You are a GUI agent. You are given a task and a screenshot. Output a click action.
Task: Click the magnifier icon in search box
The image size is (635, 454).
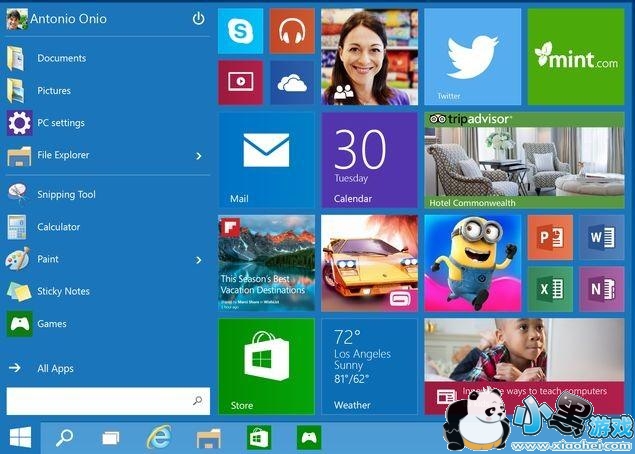[x=198, y=401]
